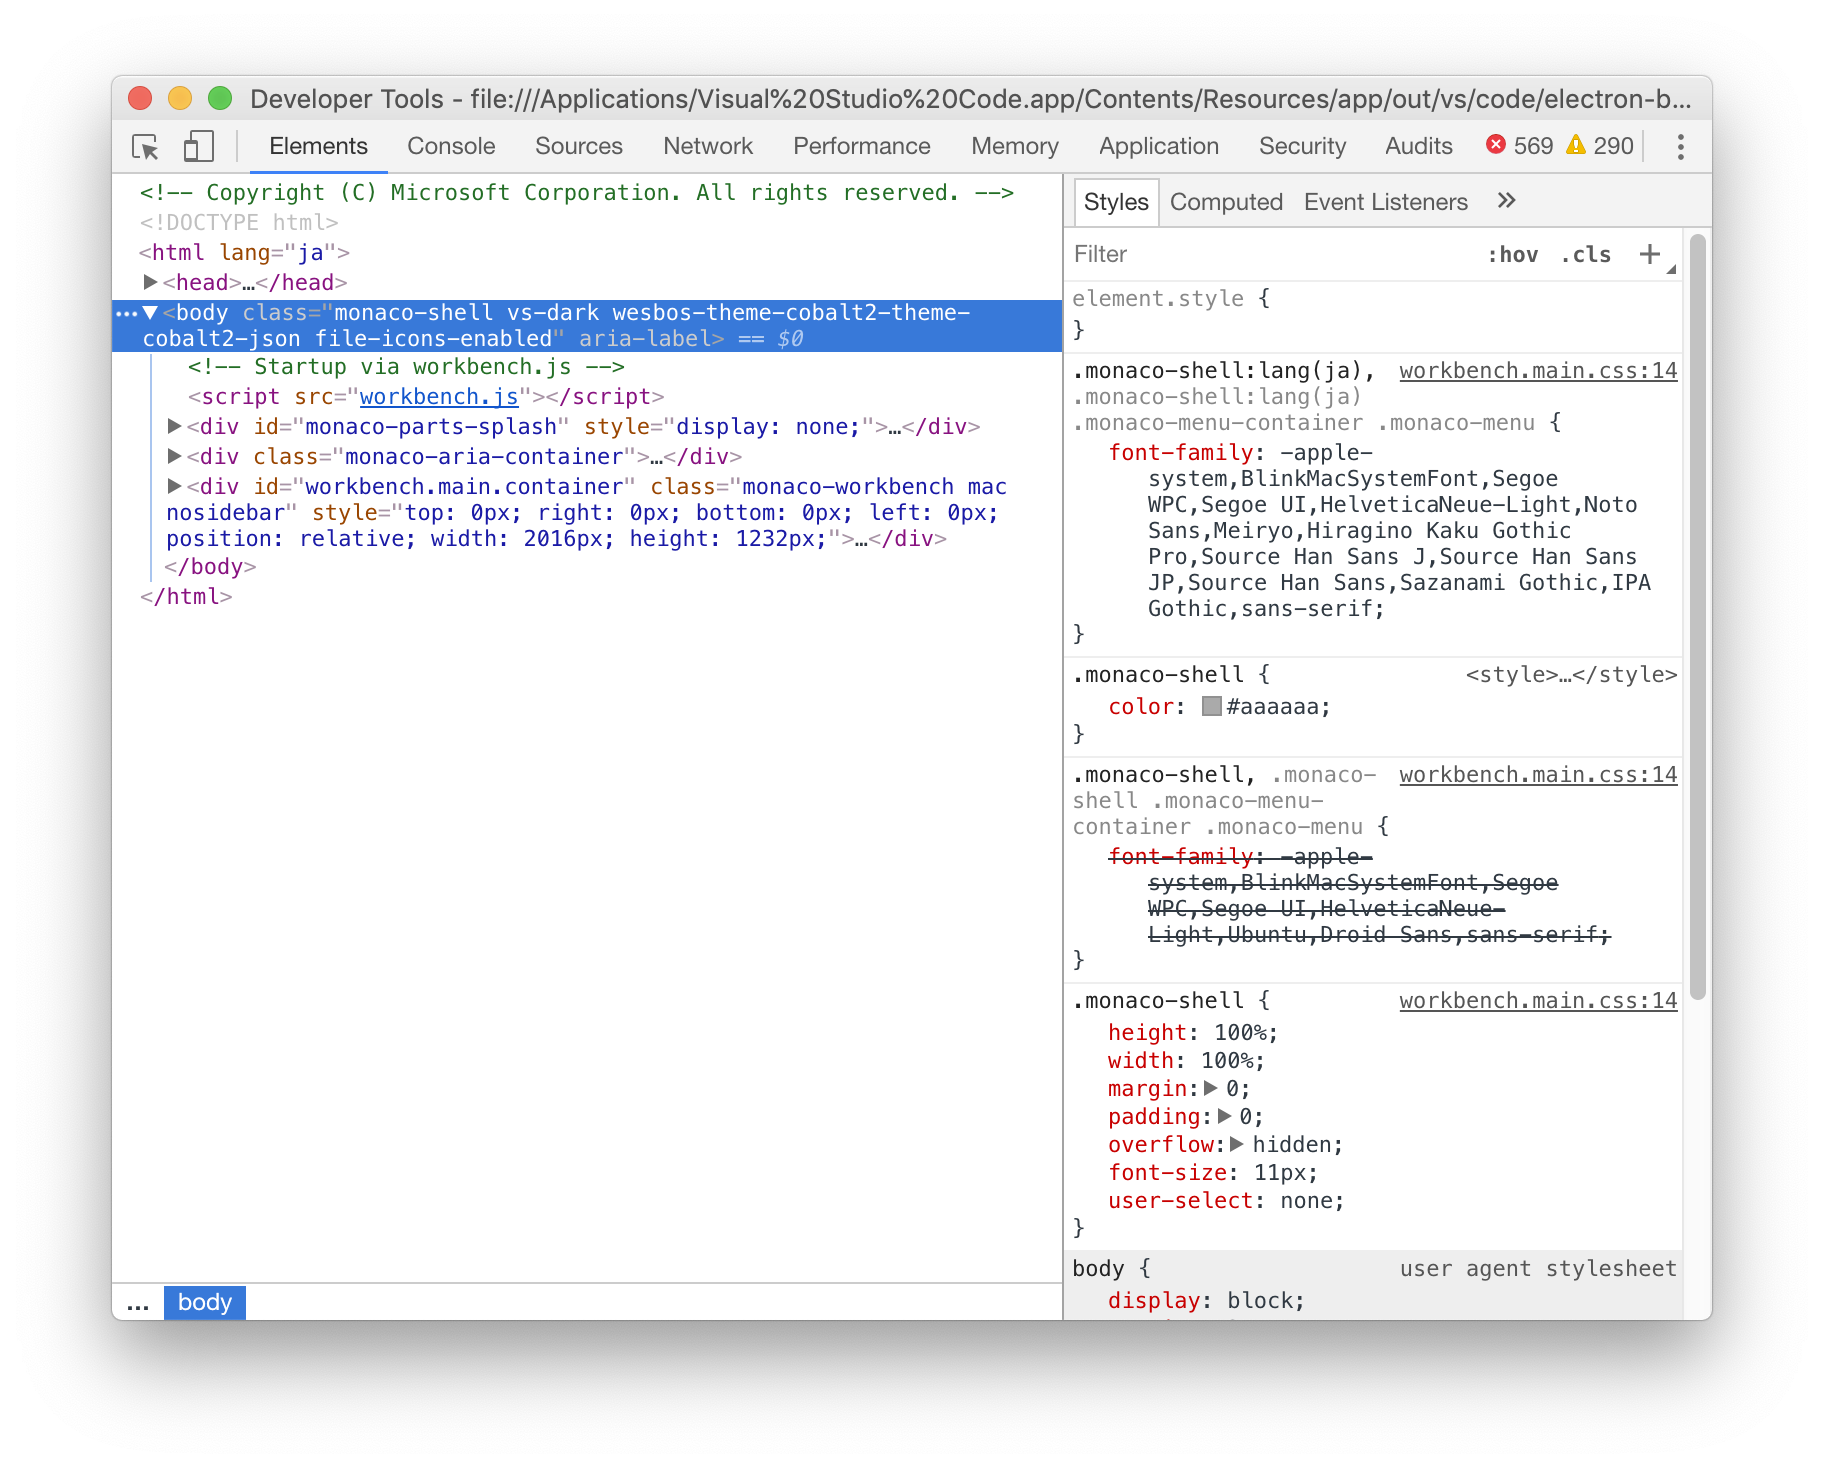Open the more panels chevron icon
Image resolution: width=1824 pixels, height=1468 pixels.
pos(1506,201)
